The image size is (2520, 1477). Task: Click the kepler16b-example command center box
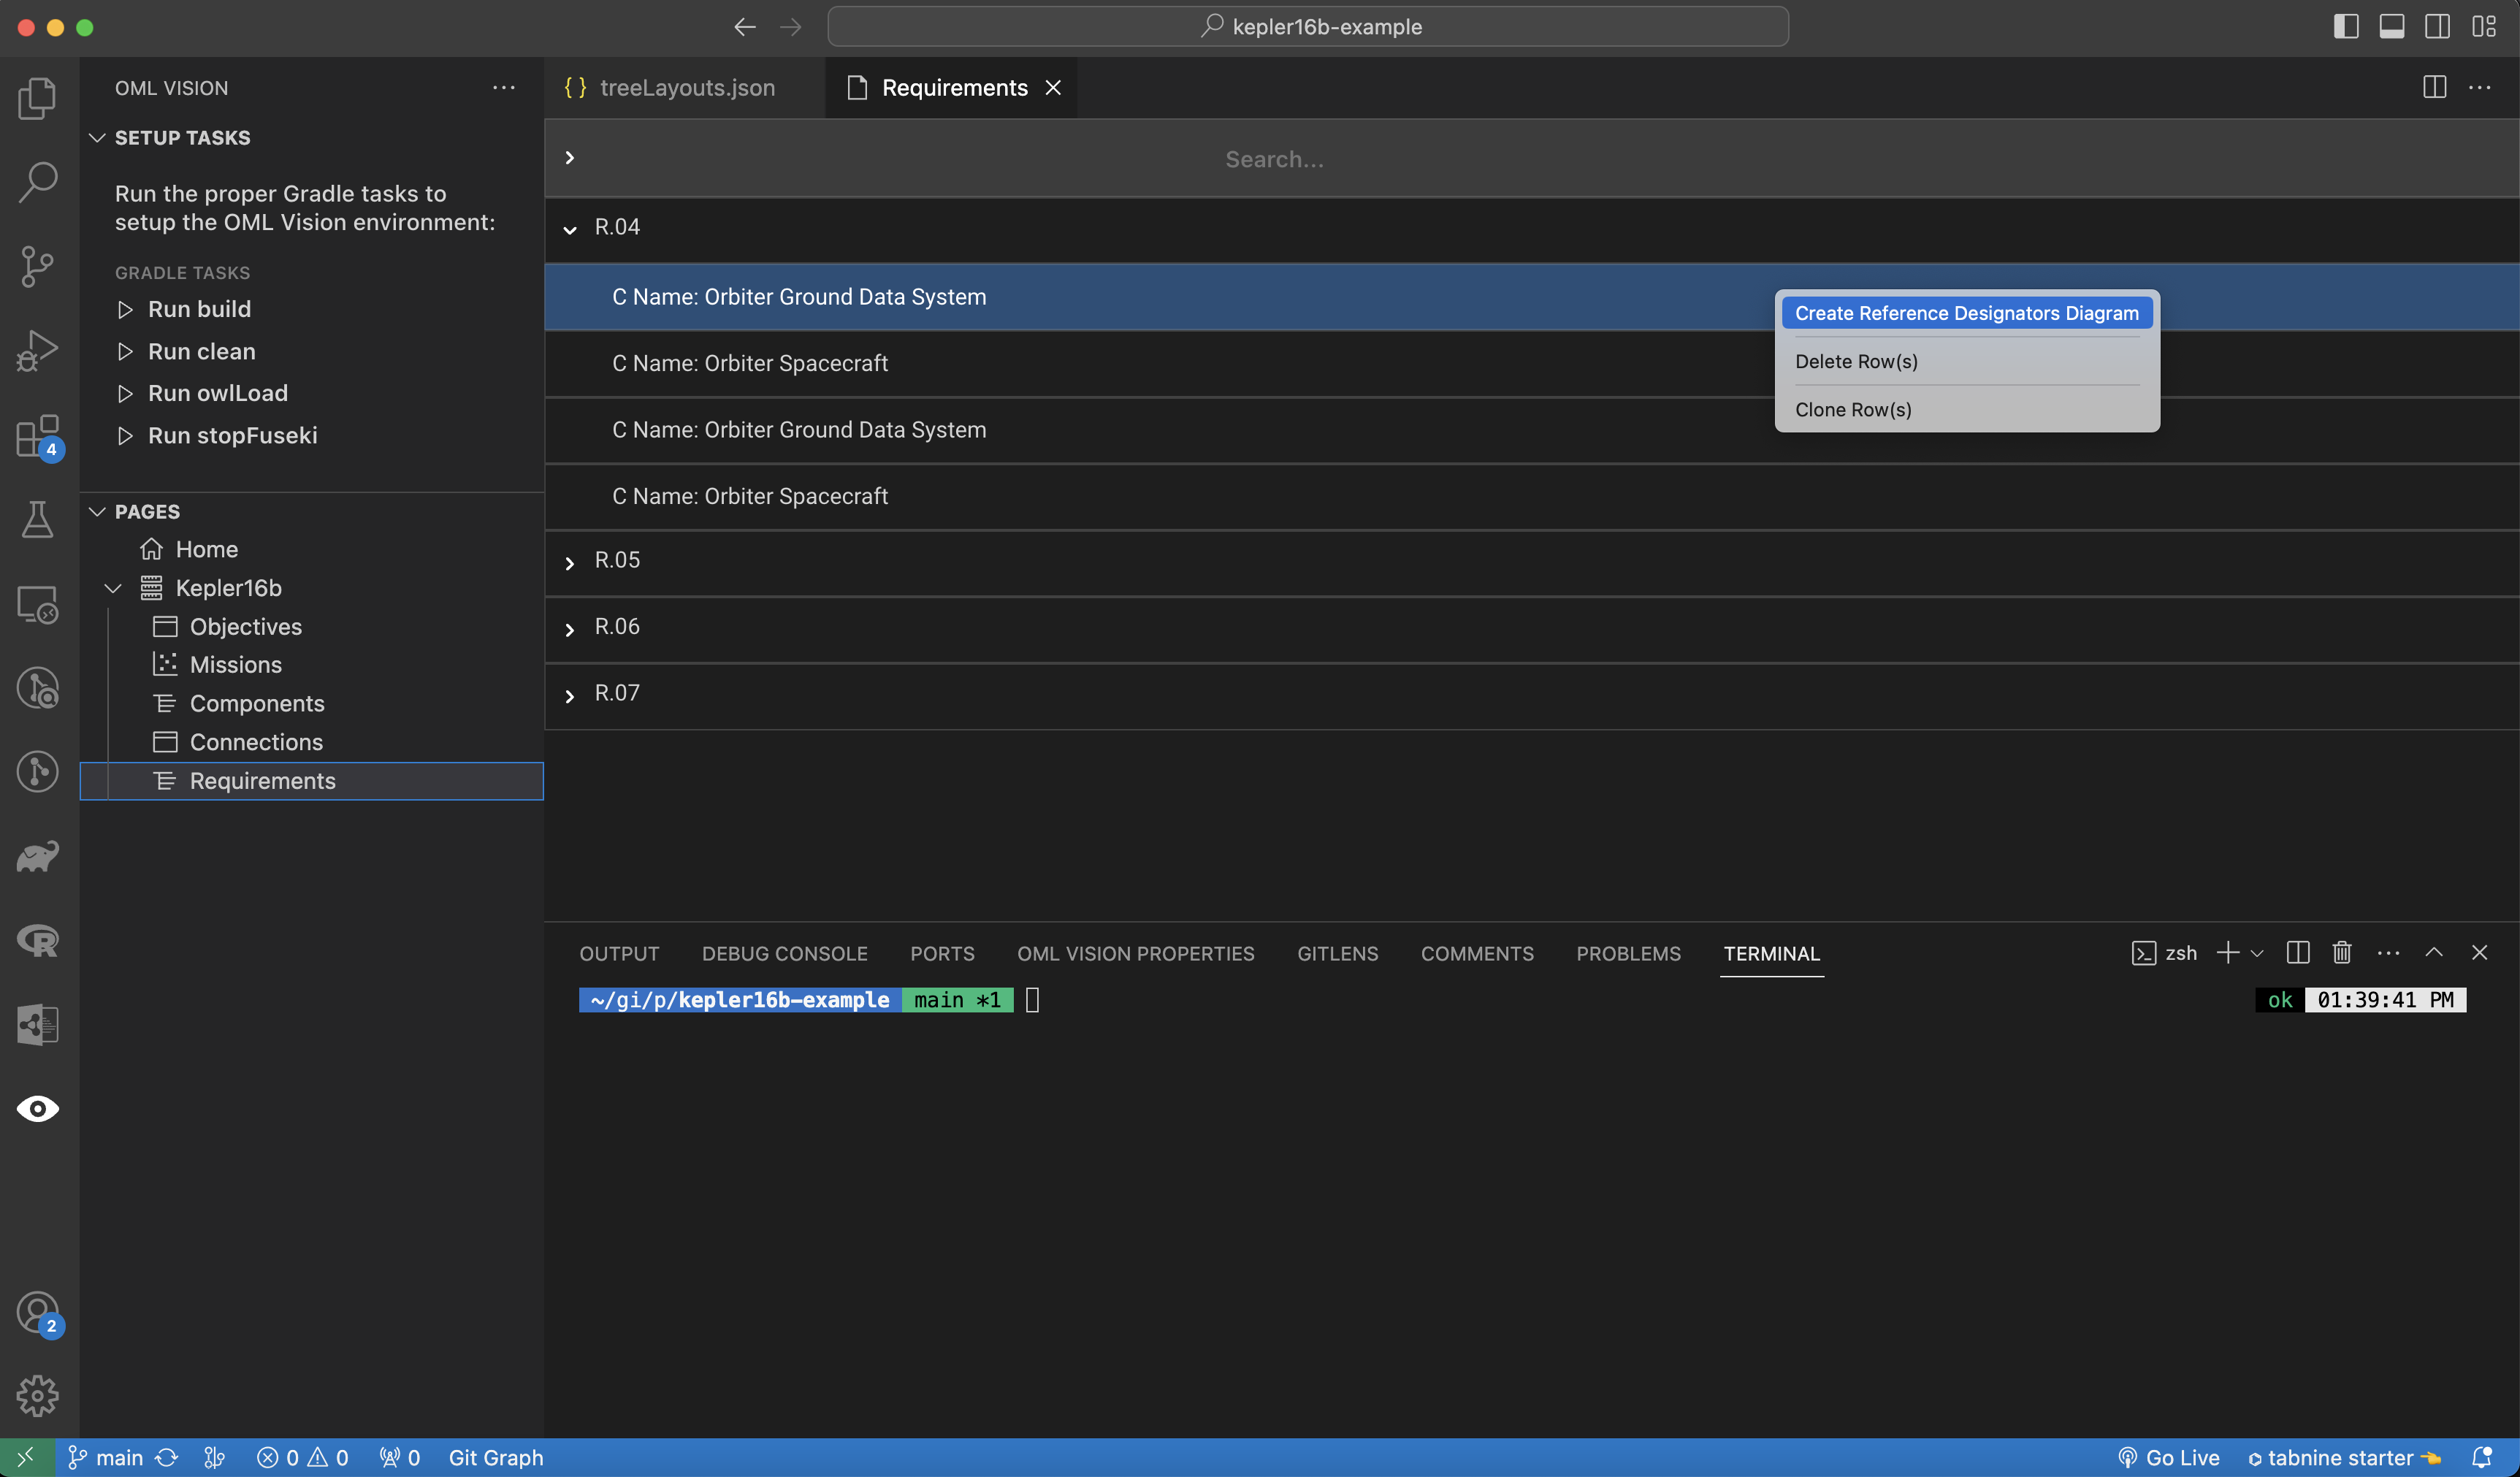tap(1308, 27)
